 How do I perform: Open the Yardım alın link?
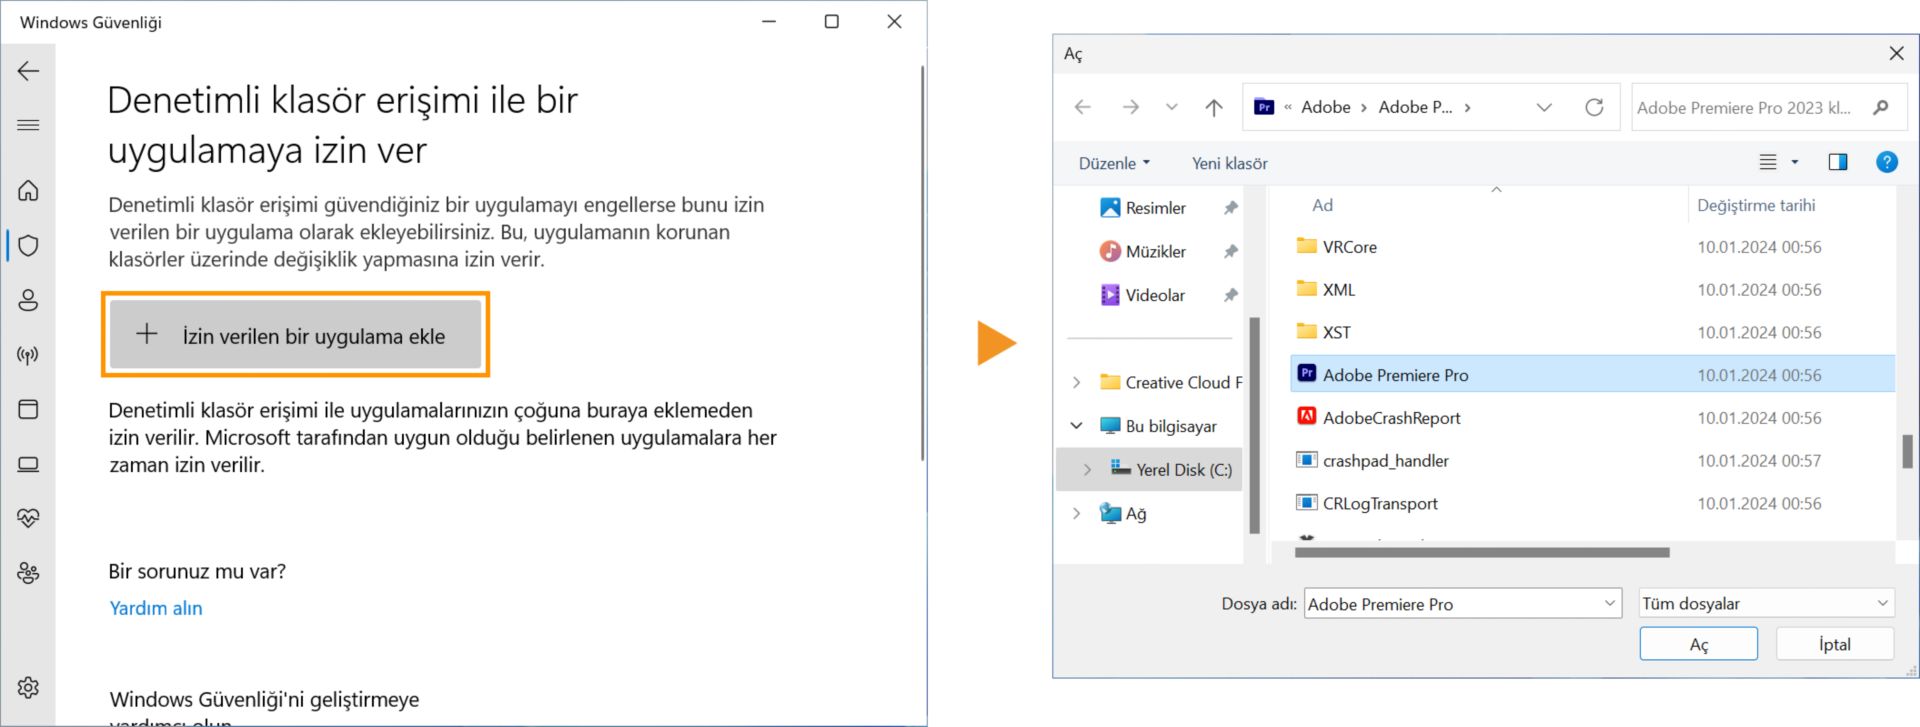point(156,608)
